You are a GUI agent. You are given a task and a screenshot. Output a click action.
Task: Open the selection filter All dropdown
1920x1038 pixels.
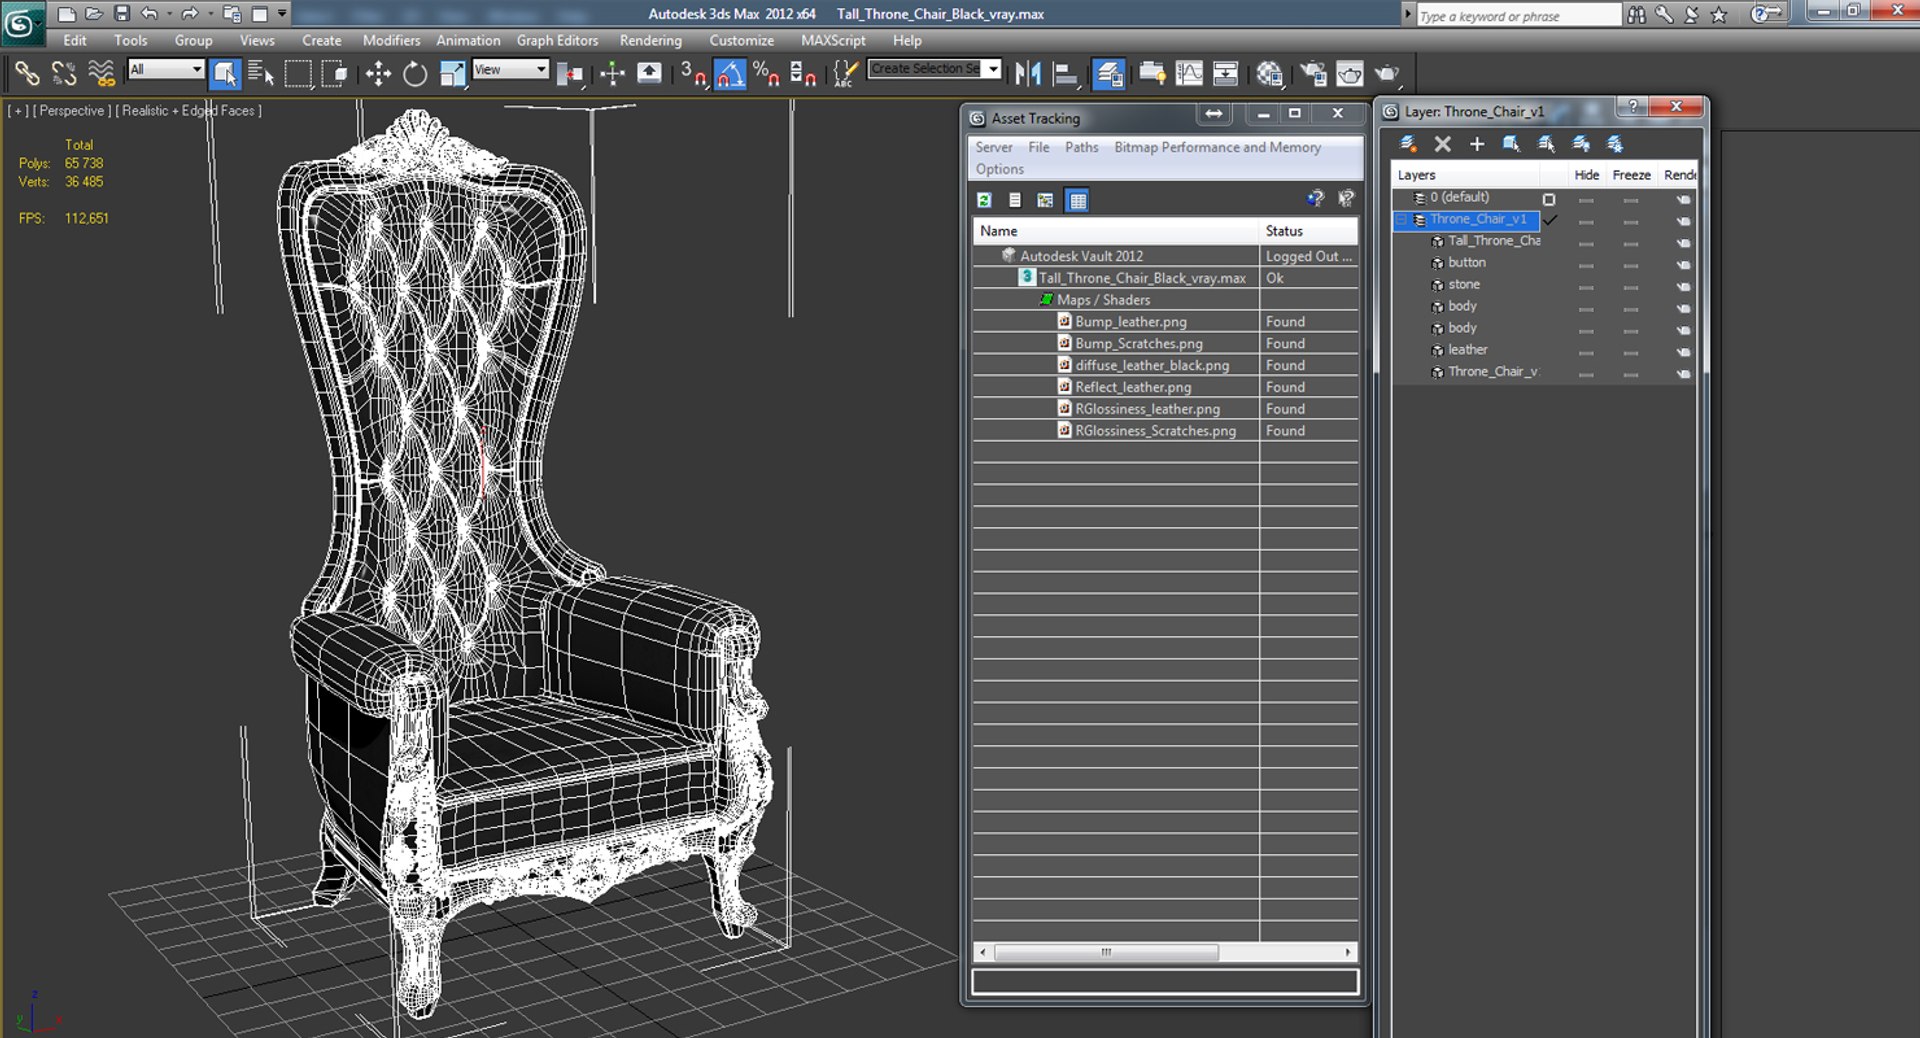[x=166, y=69]
